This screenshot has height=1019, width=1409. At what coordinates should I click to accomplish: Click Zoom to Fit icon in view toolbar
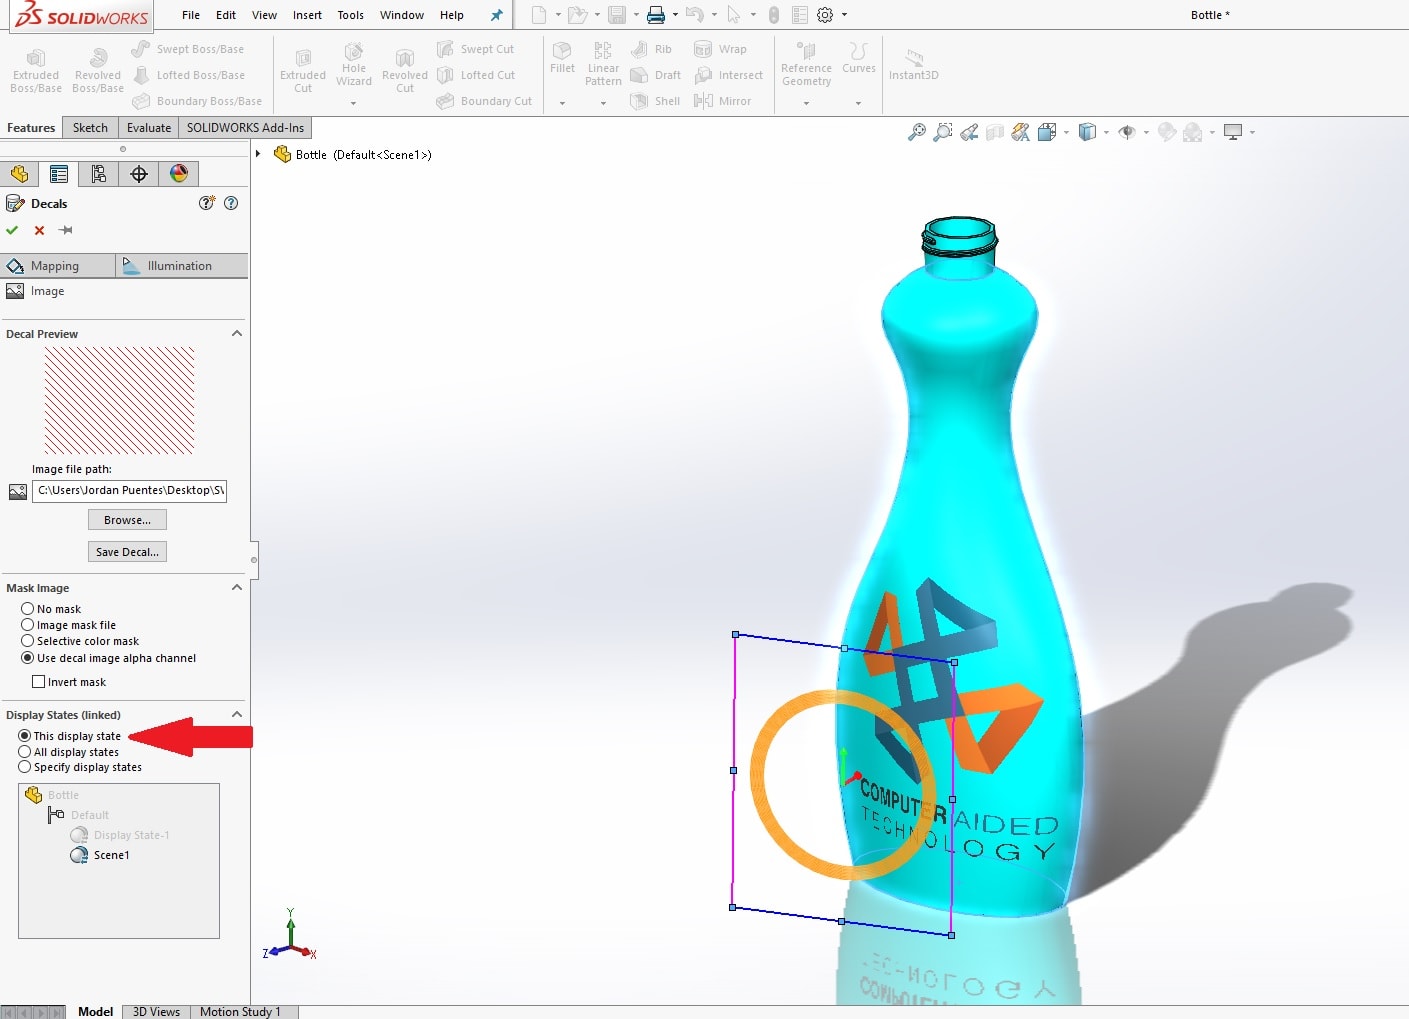pyautogui.click(x=916, y=132)
